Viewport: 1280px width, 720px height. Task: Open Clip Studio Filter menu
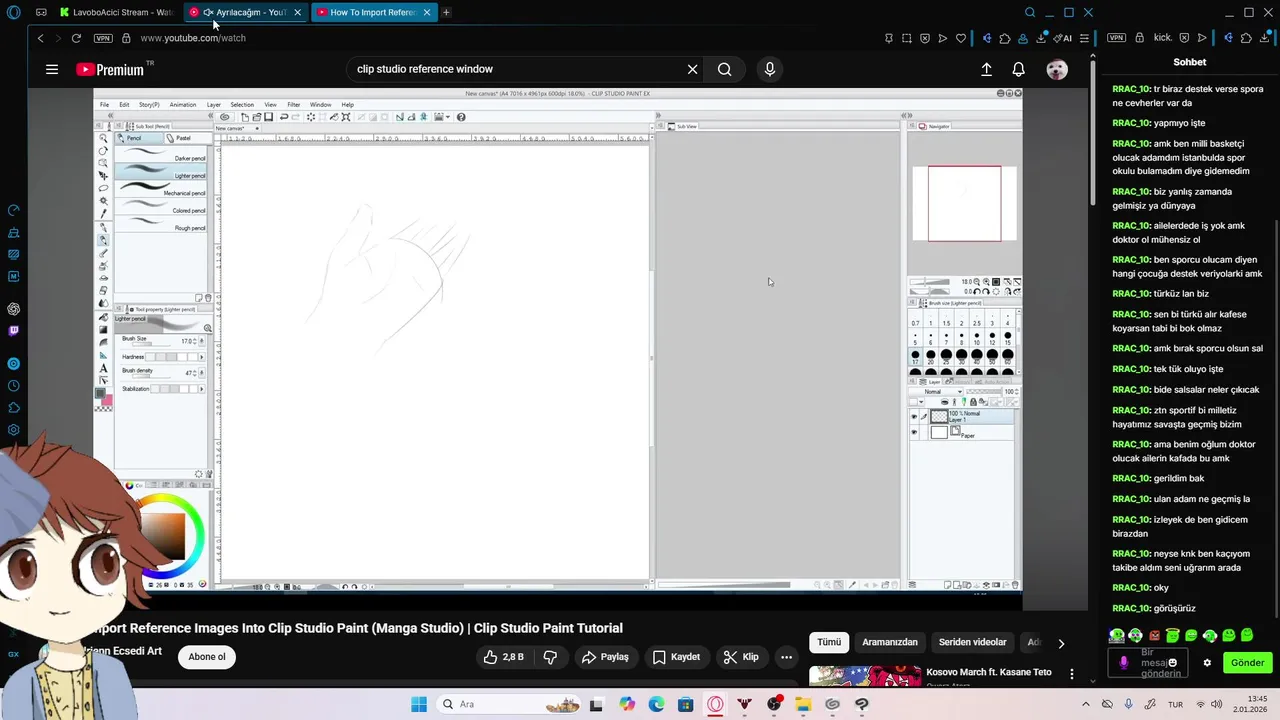[294, 104]
